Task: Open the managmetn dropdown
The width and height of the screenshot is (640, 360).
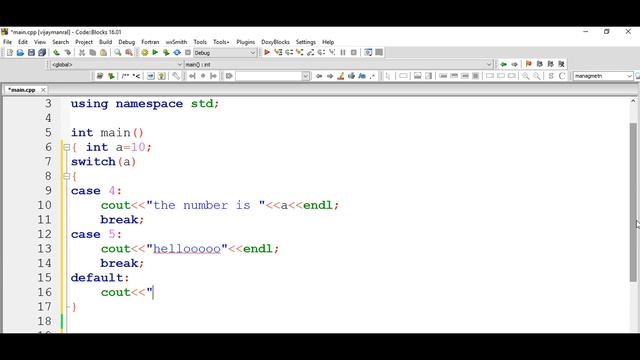Action: click(x=603, y=76)
